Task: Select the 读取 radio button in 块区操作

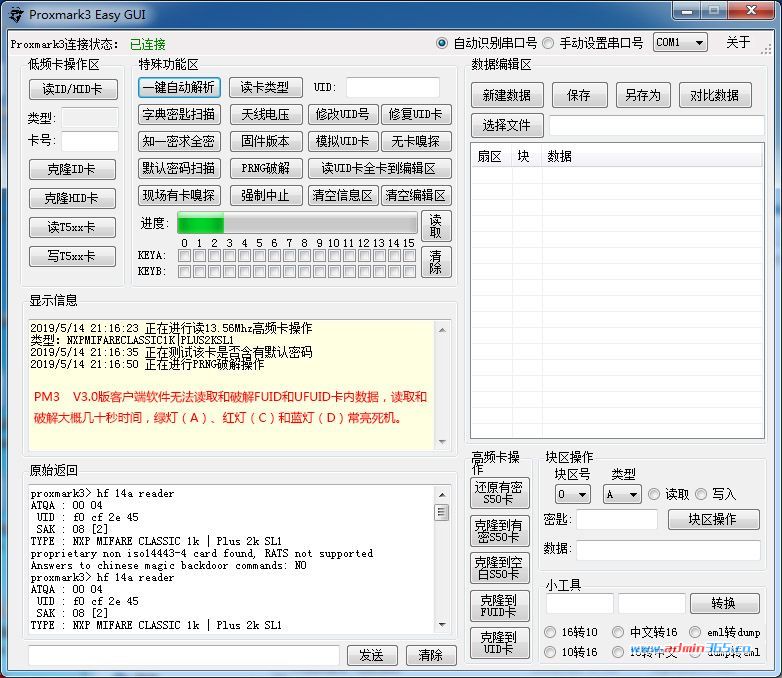Action: (x=654, y=494)
